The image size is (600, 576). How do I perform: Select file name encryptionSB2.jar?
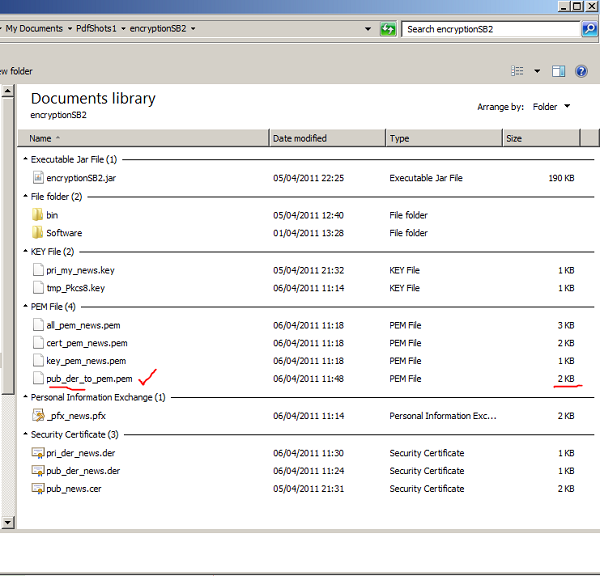click(x=81, y=178)
